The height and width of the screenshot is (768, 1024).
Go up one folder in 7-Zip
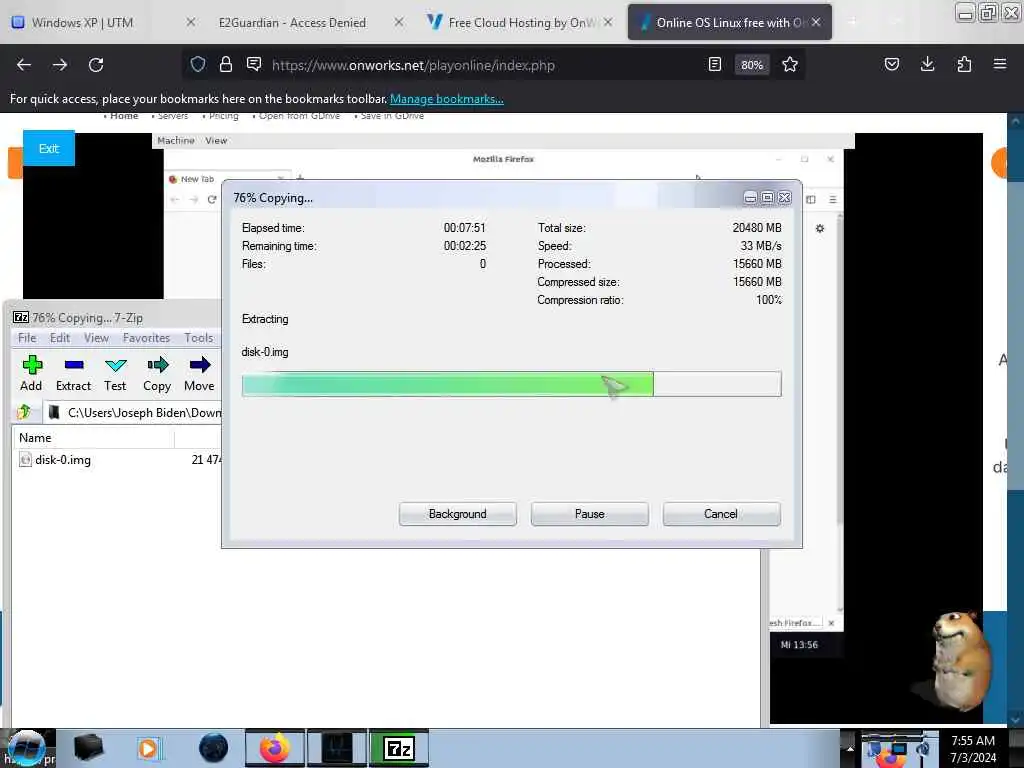25,412
